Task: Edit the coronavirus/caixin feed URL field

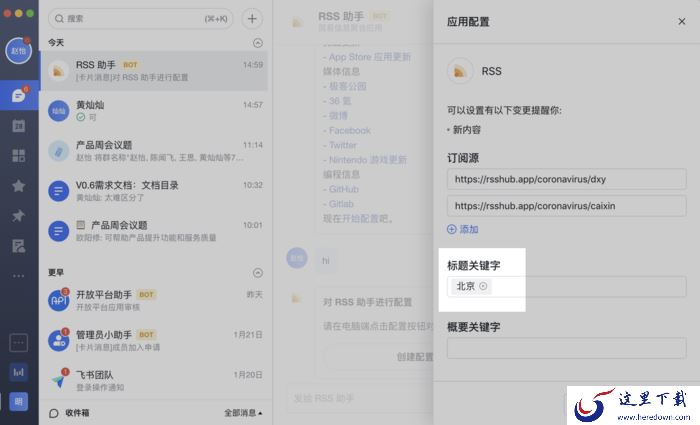Action: [x=567, y=206]
